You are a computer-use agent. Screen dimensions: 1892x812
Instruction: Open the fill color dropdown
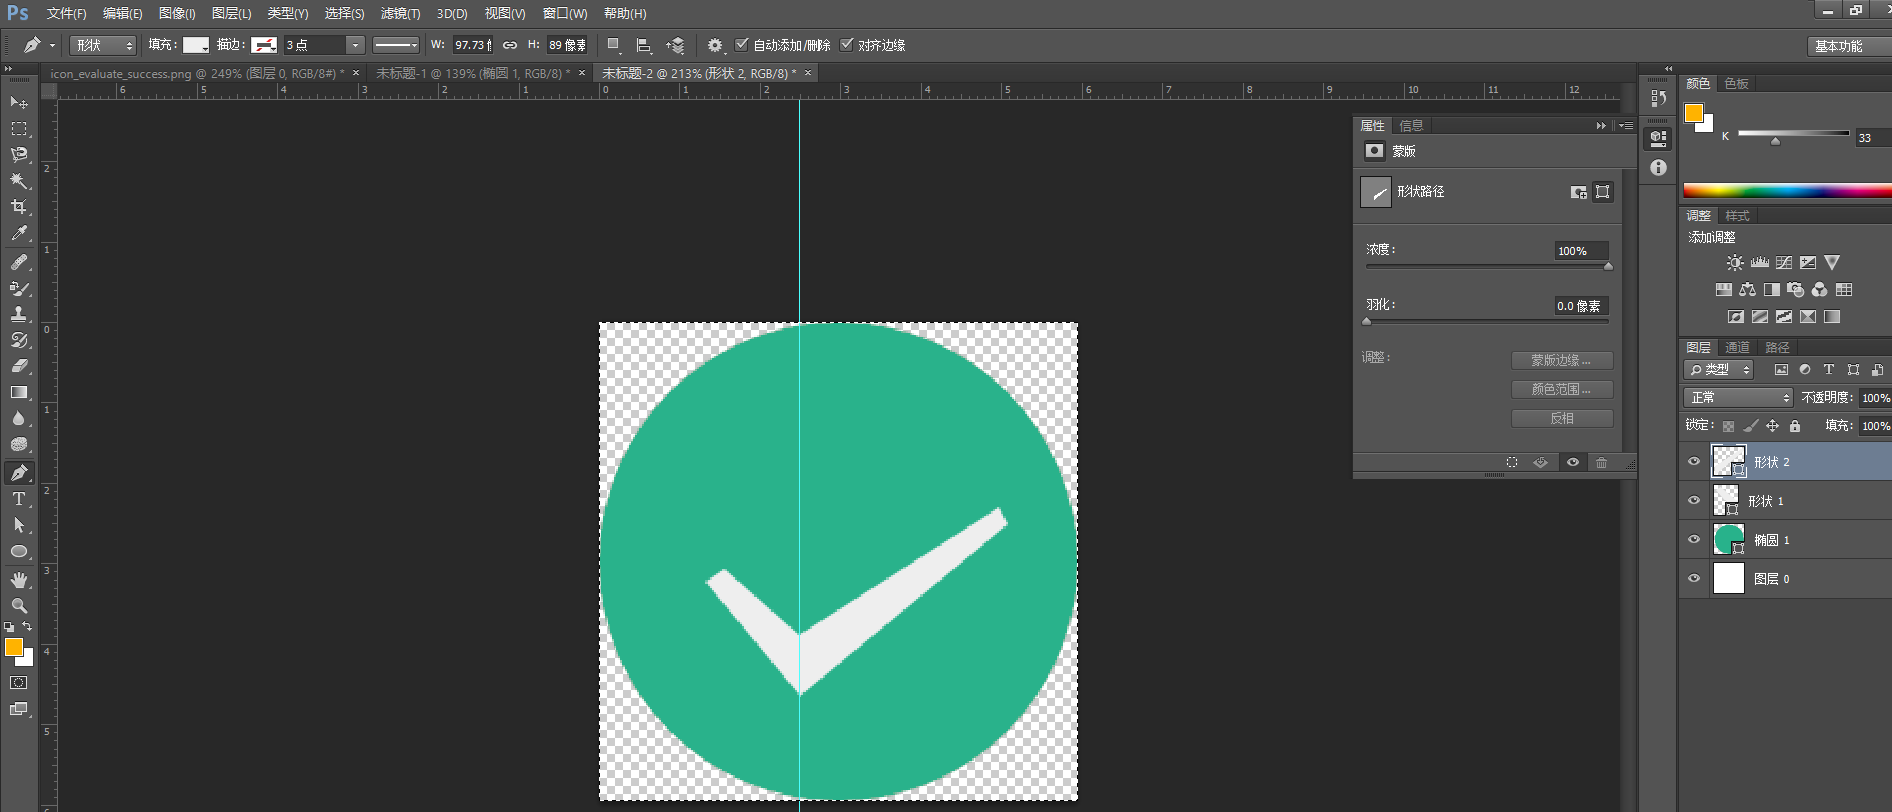pos(196,45)
